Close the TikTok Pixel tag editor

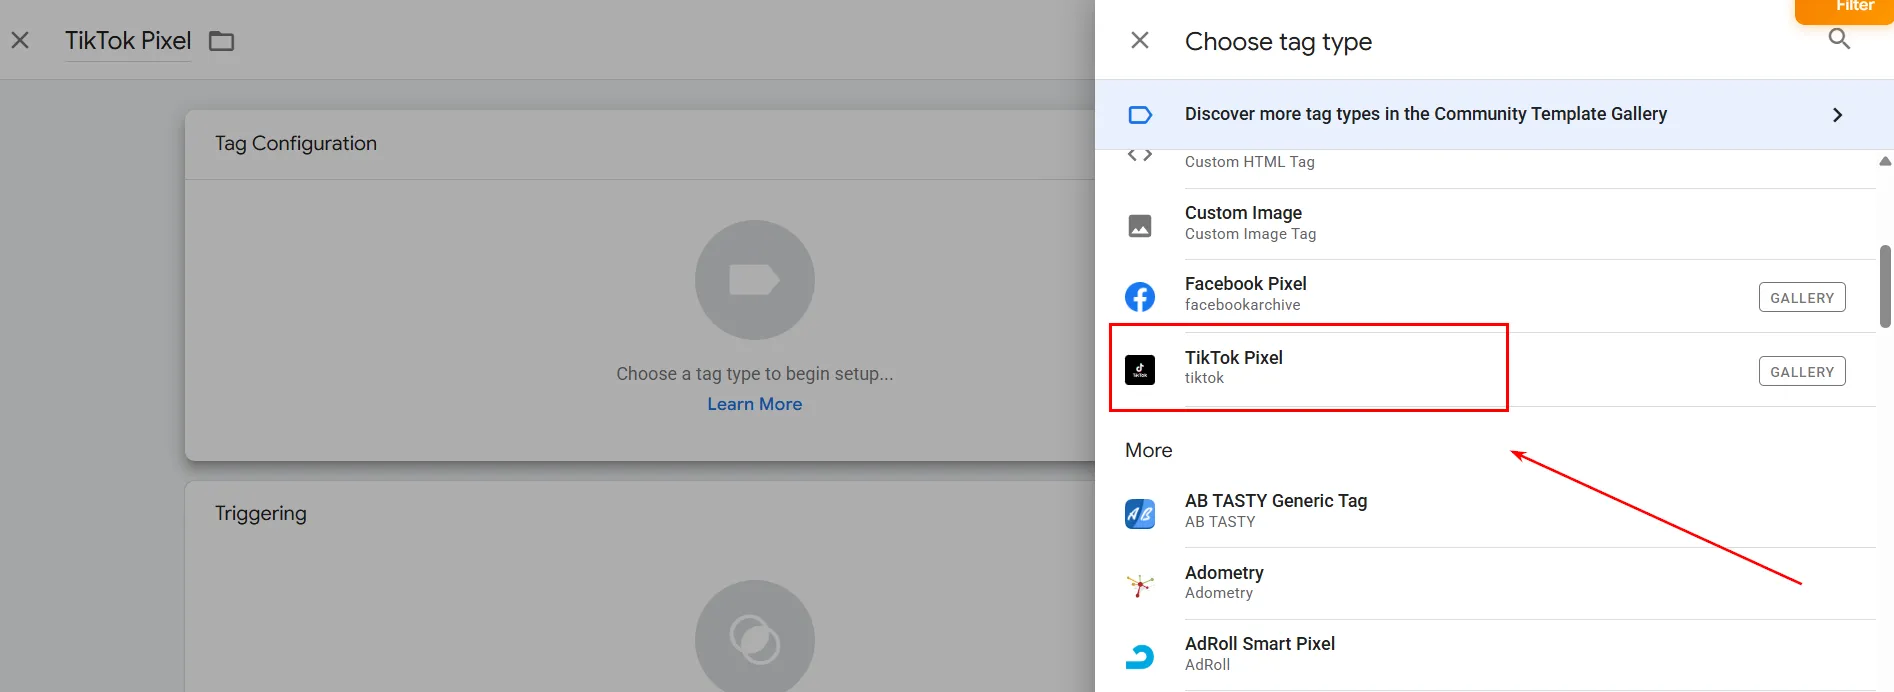(x=20, y=41)
